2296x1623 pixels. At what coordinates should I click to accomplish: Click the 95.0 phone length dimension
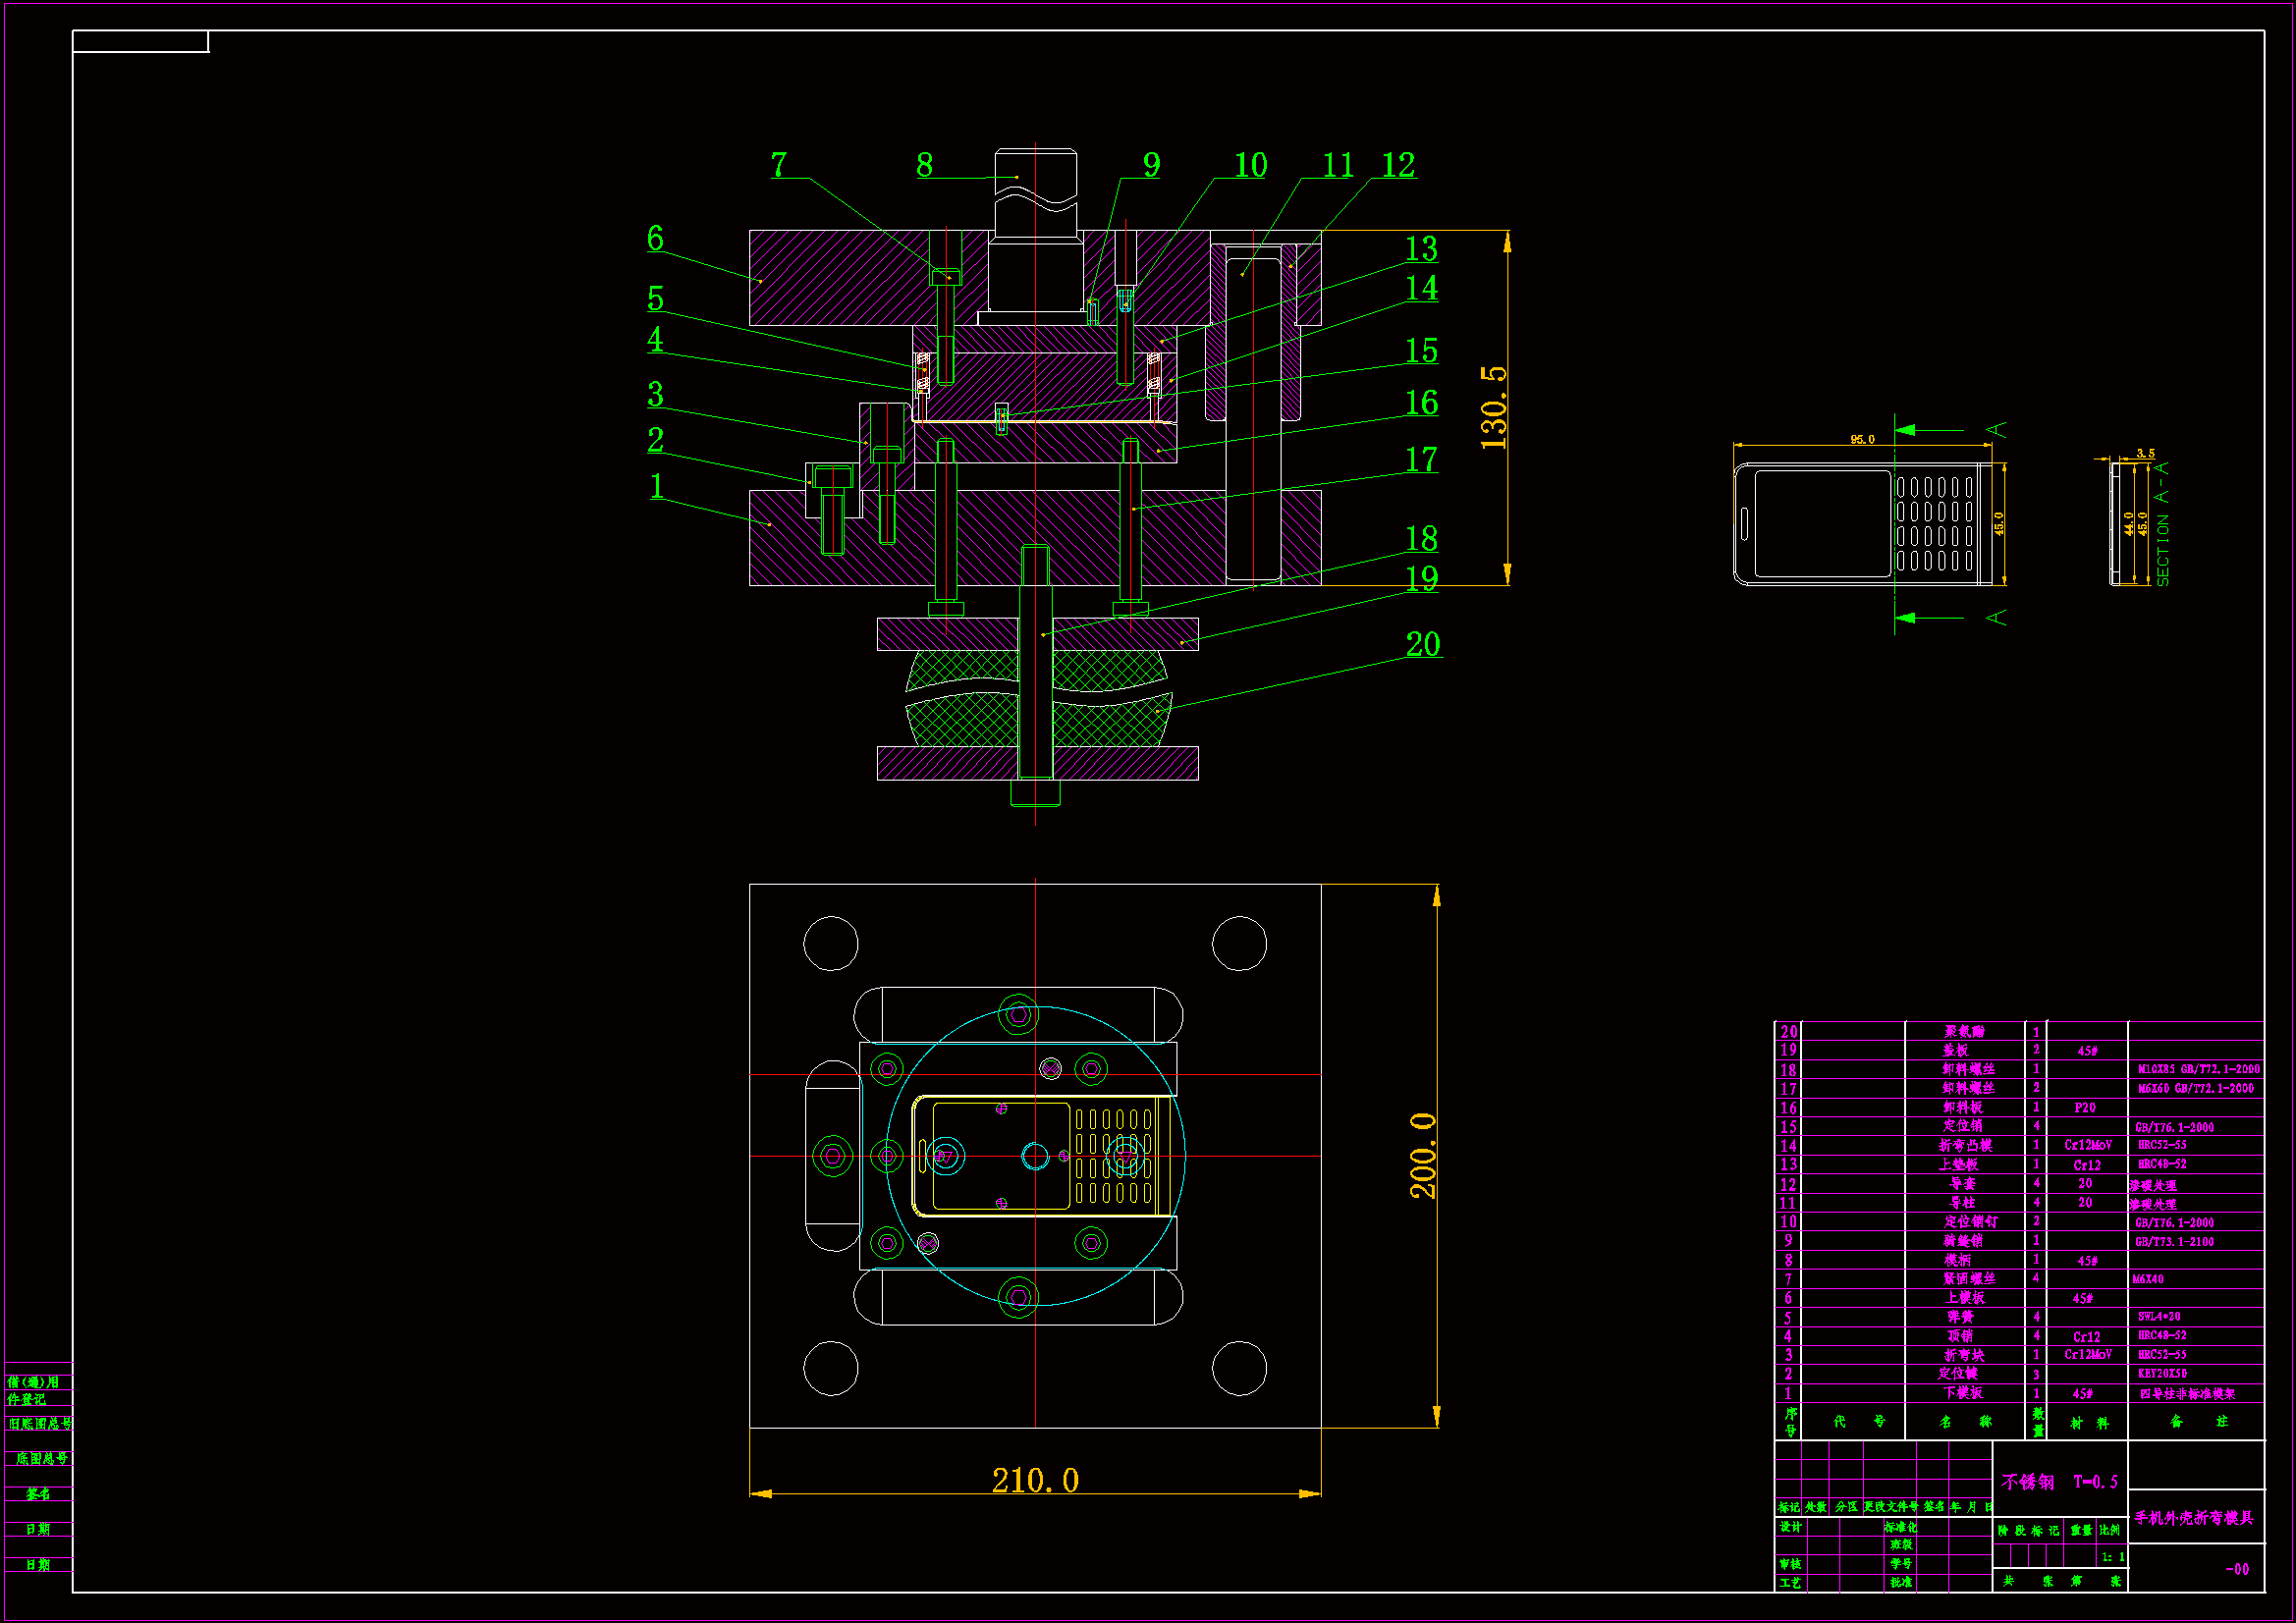[1862, 440]
